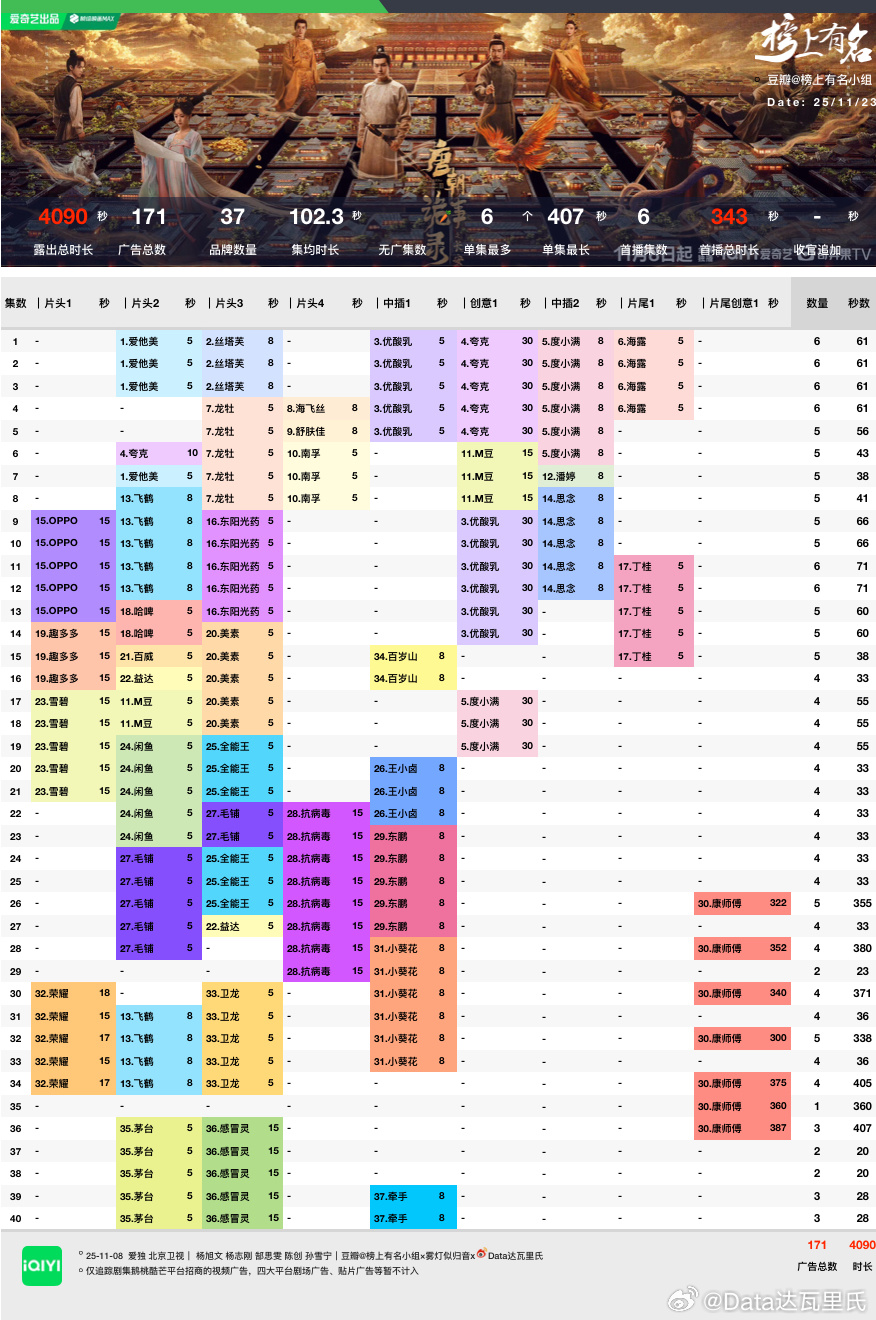Click the 34.百岁山 cell in episode 15
Image resolution: width=876 pixels, height=1320 pixels.
pyautogui.click(x=413, y=656)
